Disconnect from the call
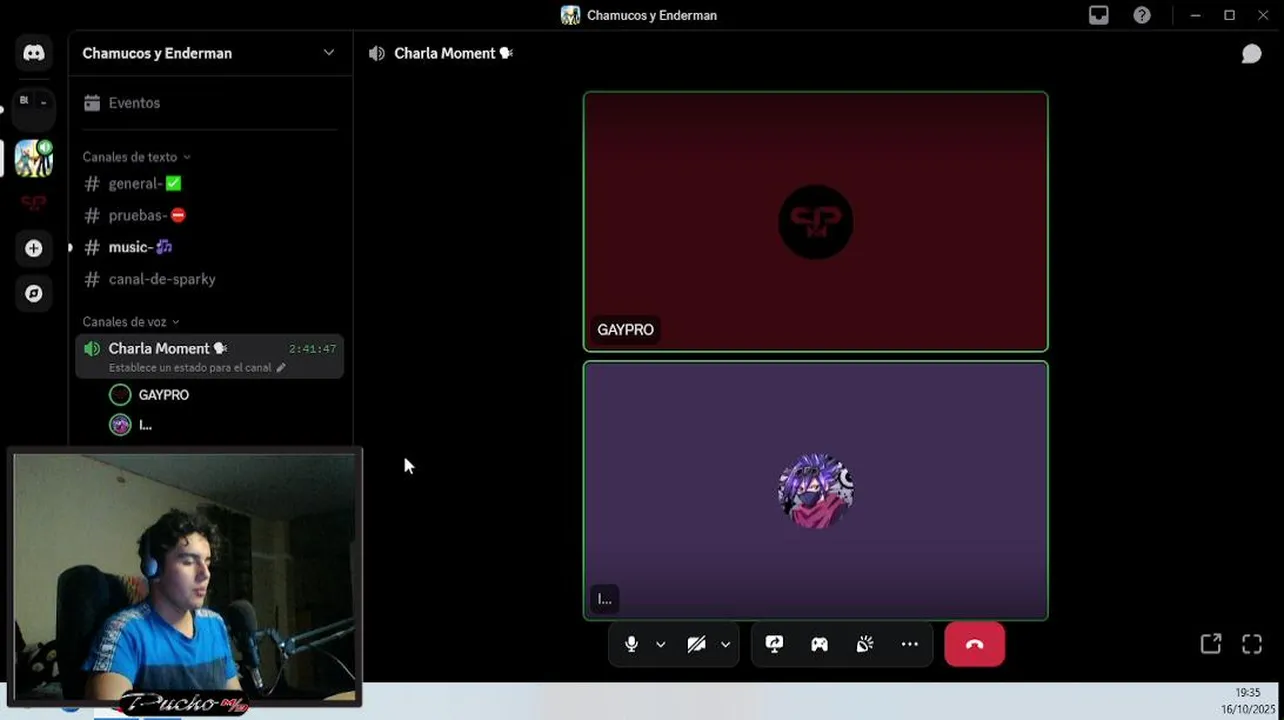 pos(975,644)
